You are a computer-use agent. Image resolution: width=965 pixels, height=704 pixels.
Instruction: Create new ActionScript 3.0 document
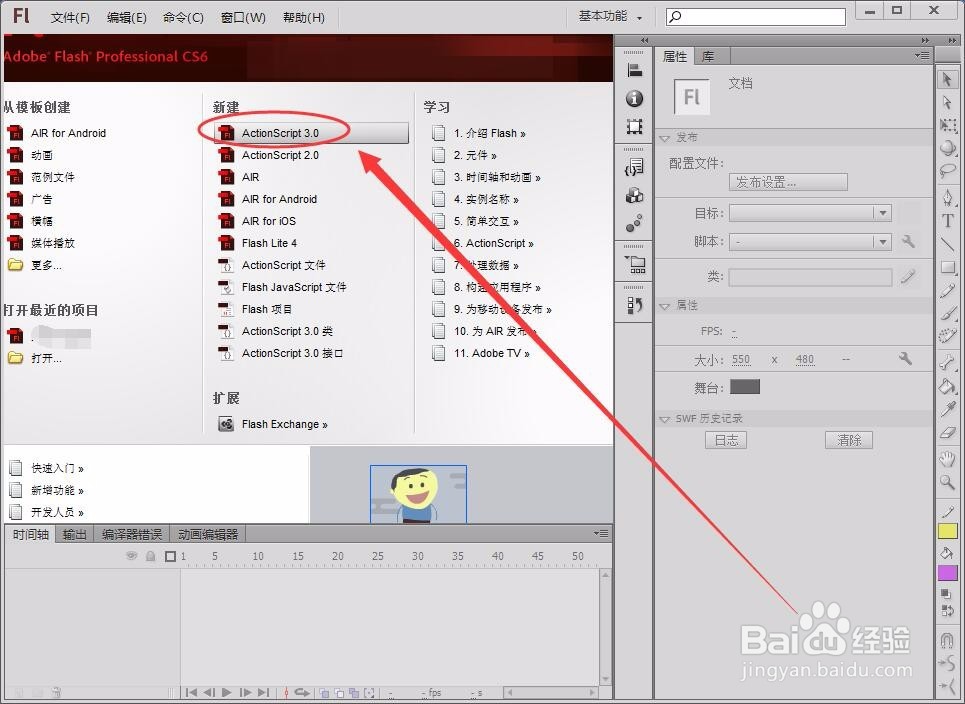click(x=312, y=133)
